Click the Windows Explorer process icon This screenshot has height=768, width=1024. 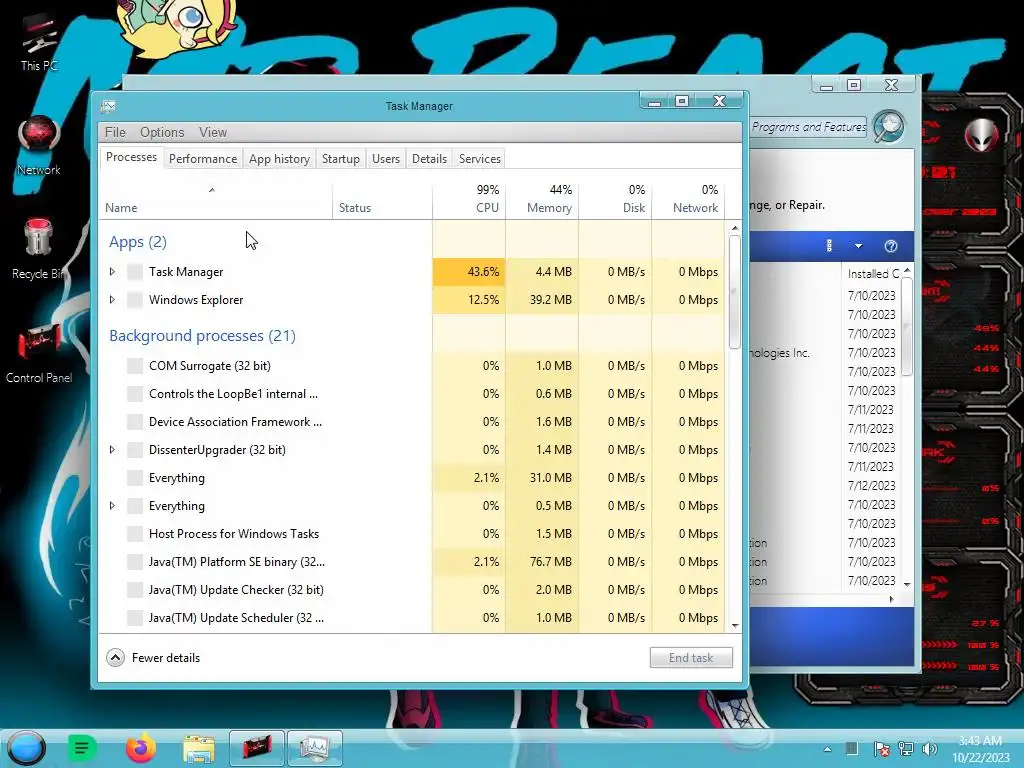point(135,300)
